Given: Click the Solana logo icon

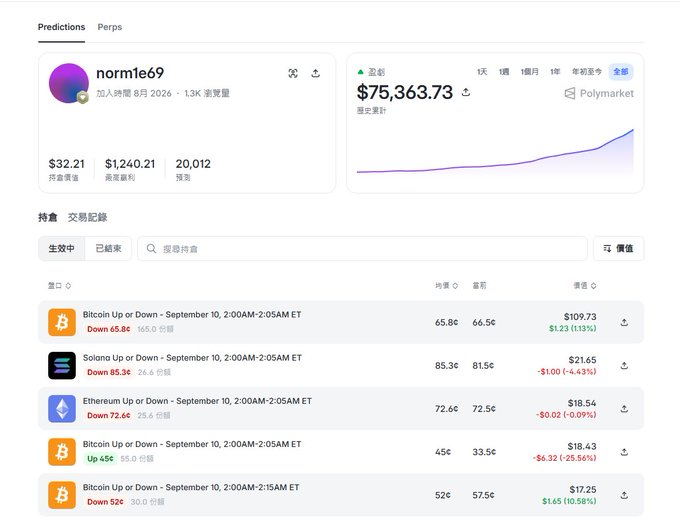Looking at the screenshot, I should pyautogui.click(x=62, y=366).
